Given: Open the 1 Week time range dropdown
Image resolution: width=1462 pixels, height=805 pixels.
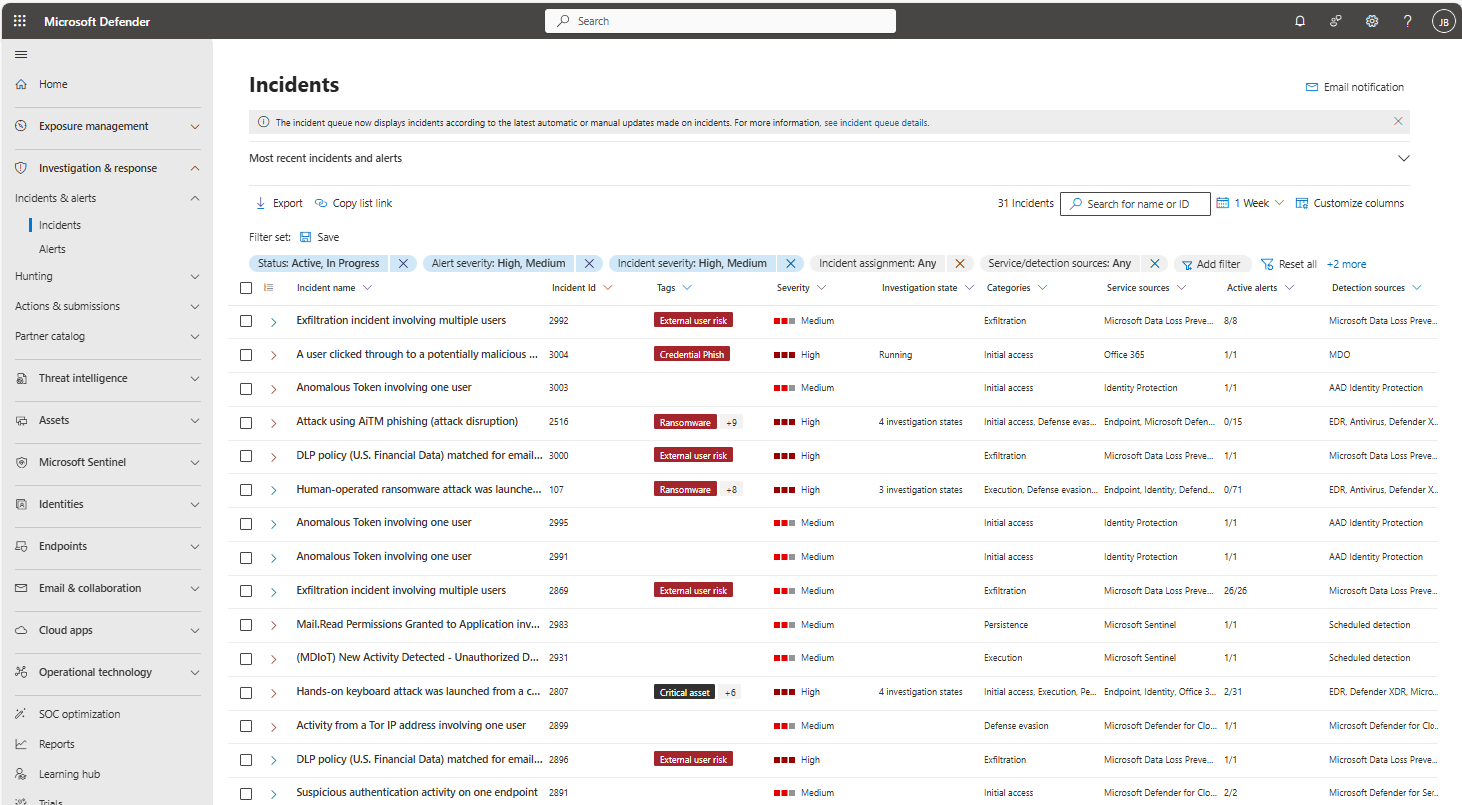Looking at the screenshot, I should (x=1250, y=203).
